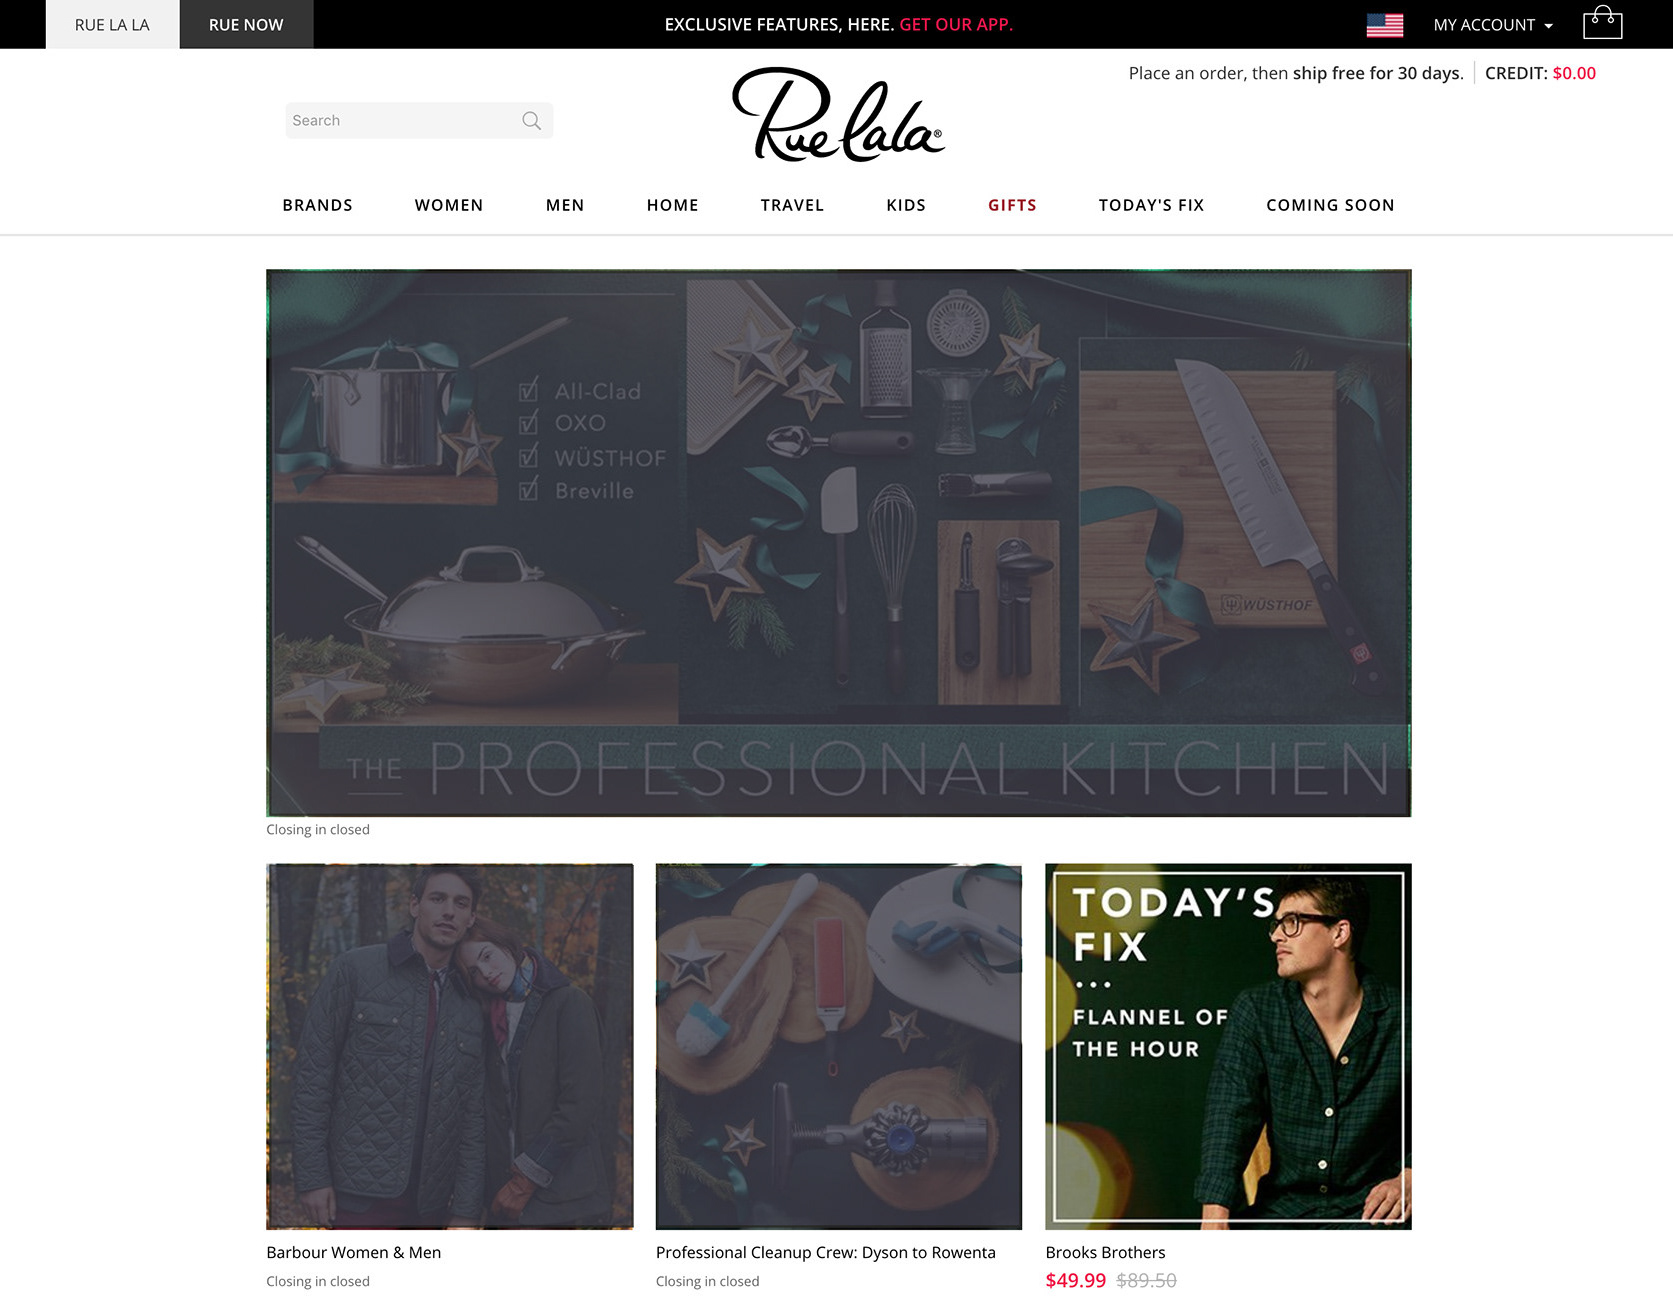Open the Travel section
This screenshot has height=1308, width=1673.
pyautogui.click(x=792, y=205)
